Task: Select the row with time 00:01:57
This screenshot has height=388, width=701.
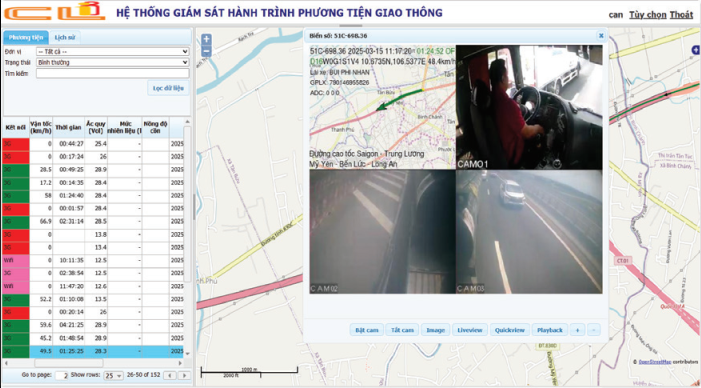Action: pos(93,208)
